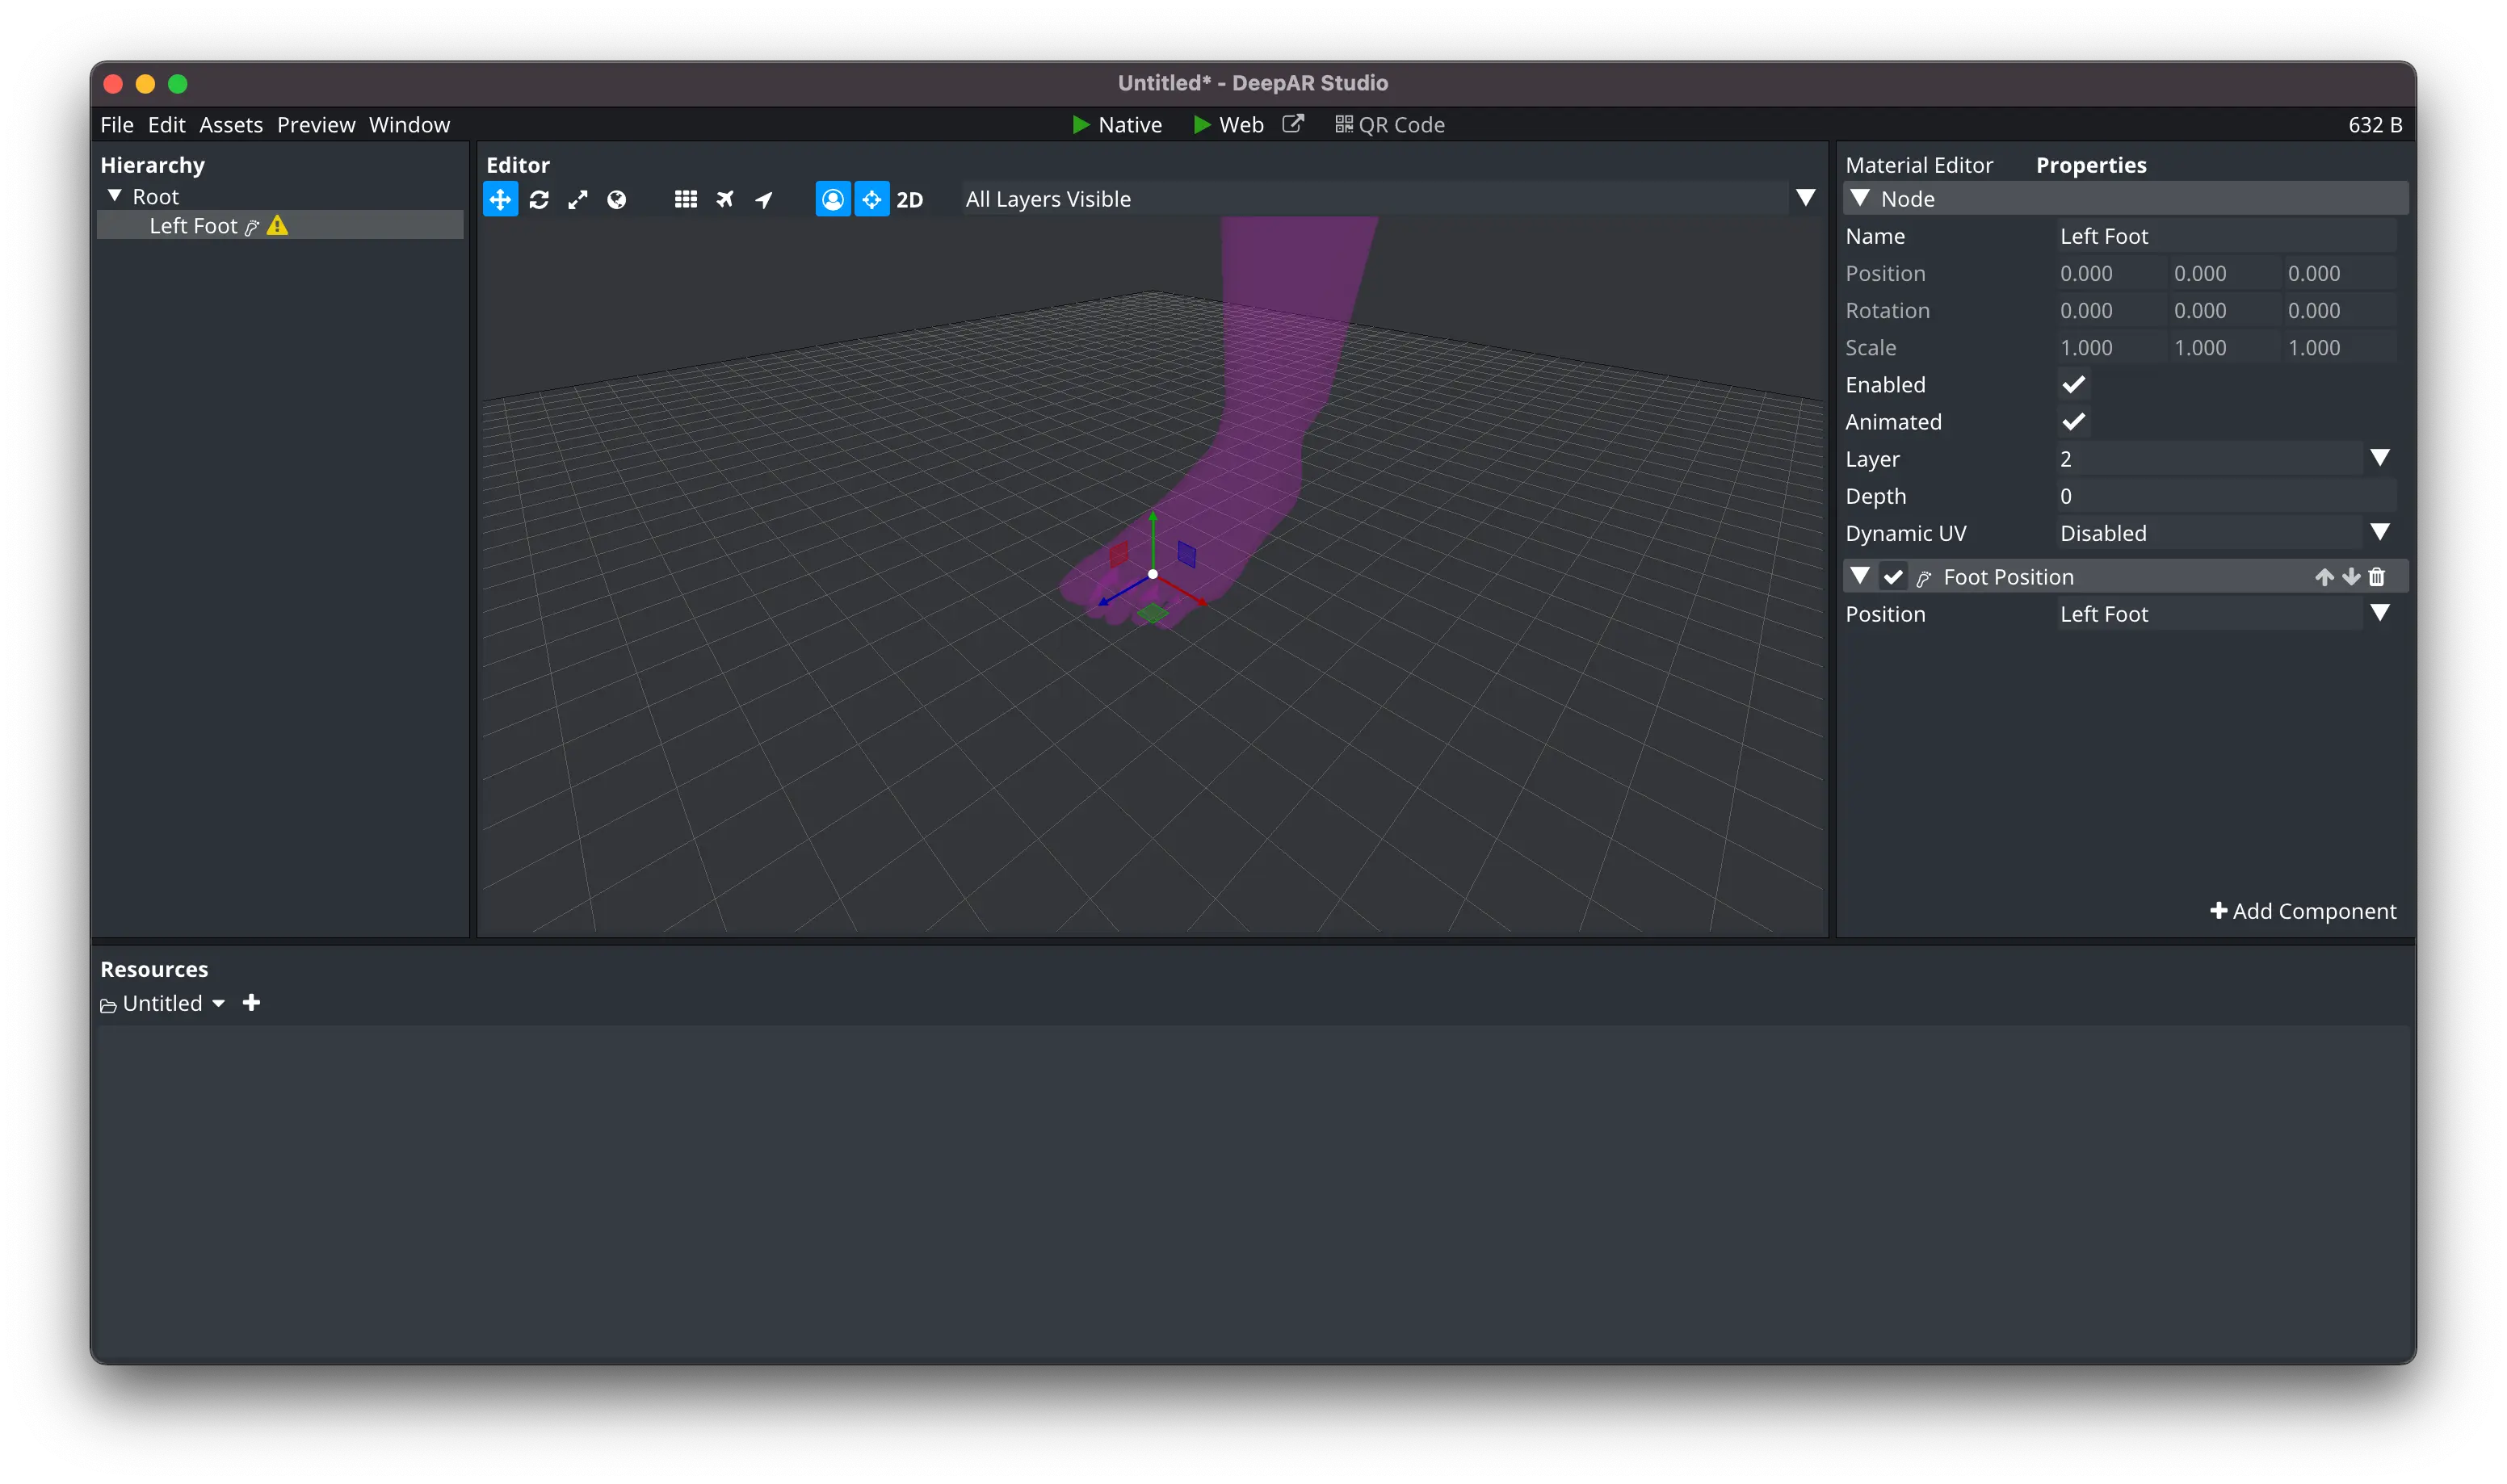
Task: Click the Position field showing Left Foot
Action: point(2209,614)
